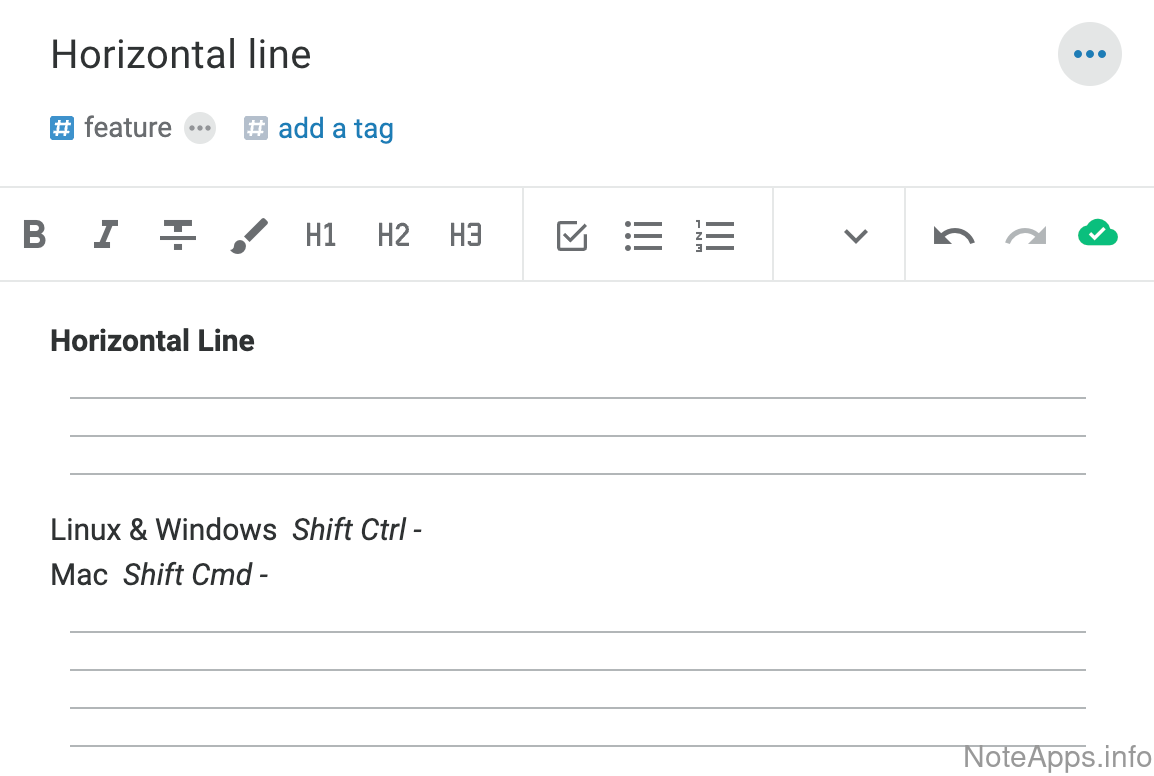The height and width of the screenshot is (776, 1154).
Task: Open the 'feature' tag
Action: click(x=127, y=128)
